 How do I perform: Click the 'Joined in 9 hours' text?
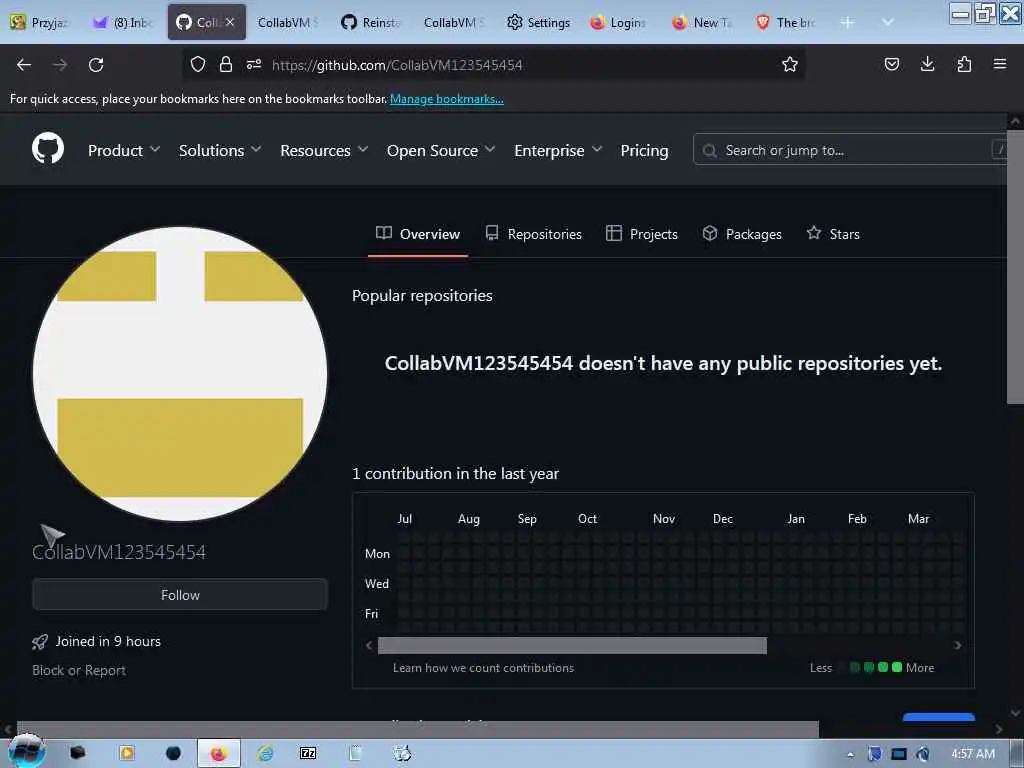pyautogui.click(x=108, y=641)
